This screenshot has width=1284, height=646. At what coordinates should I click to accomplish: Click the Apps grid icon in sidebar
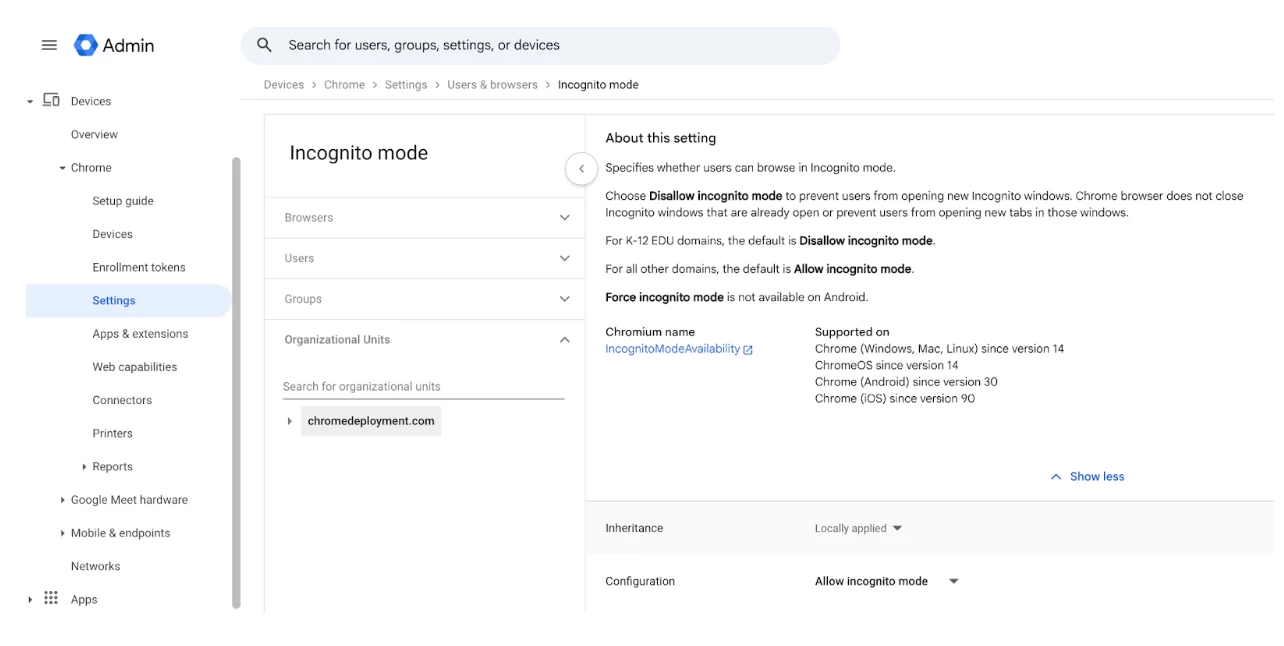tap(51, 599)
